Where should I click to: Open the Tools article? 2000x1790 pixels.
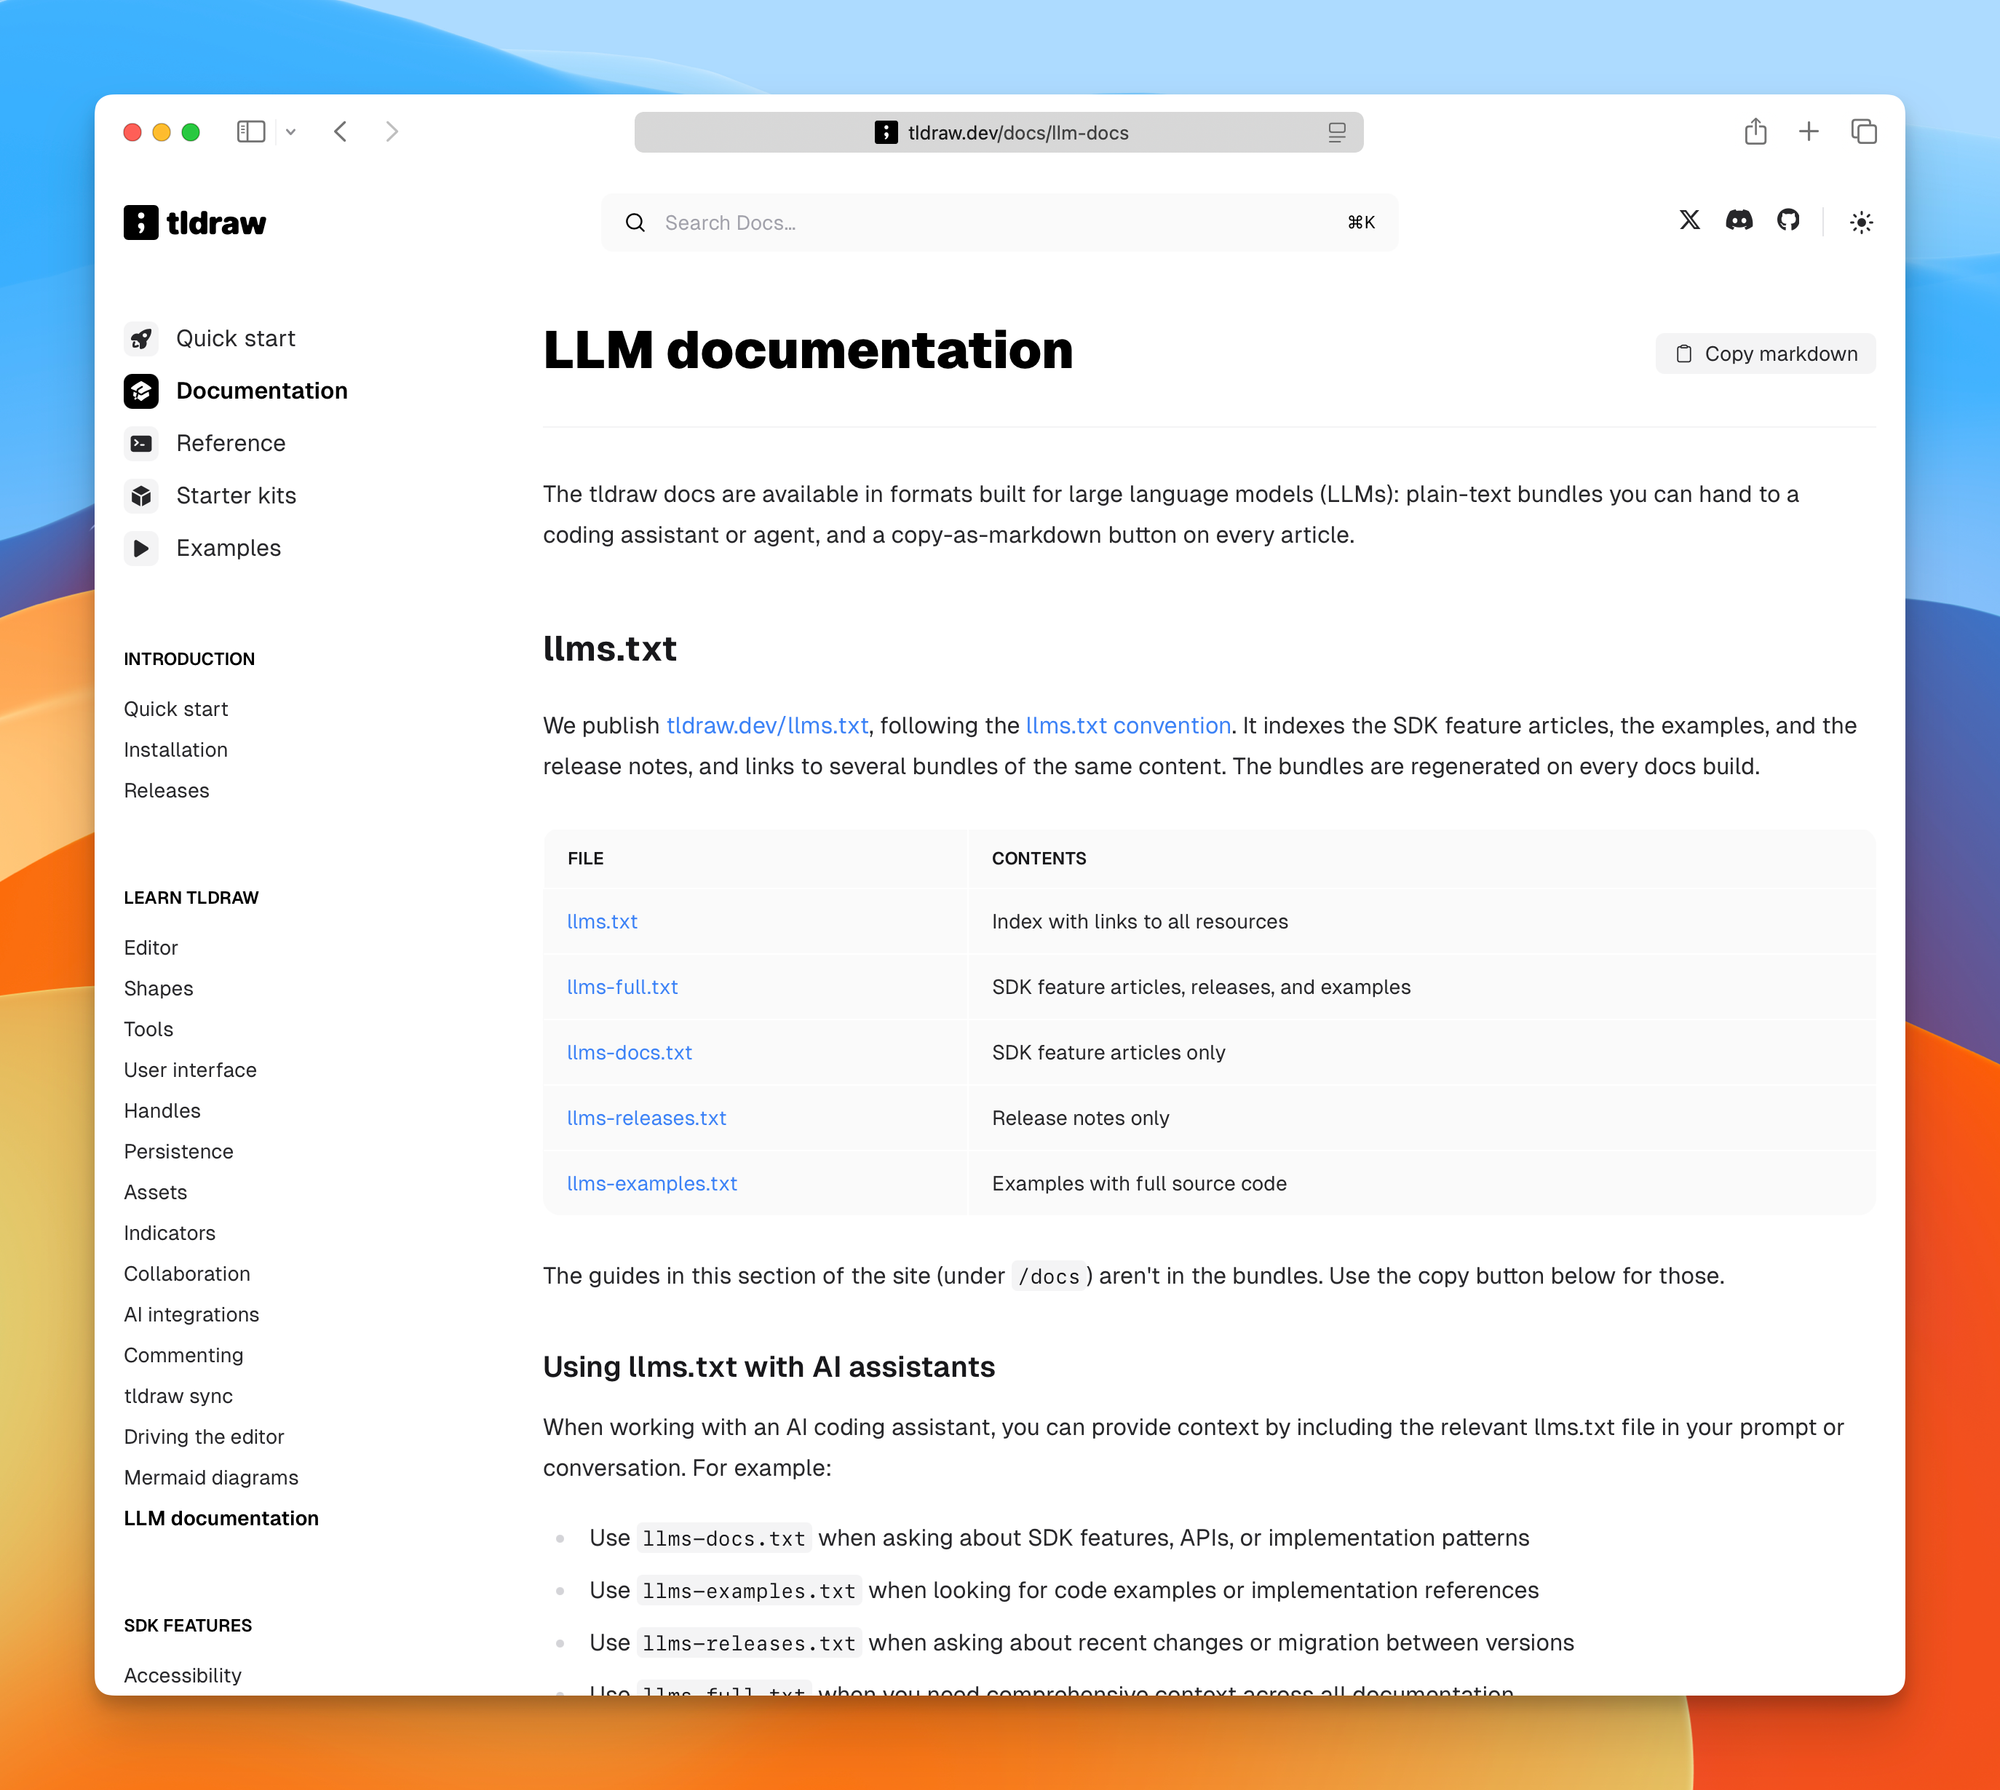[149, 1029]
